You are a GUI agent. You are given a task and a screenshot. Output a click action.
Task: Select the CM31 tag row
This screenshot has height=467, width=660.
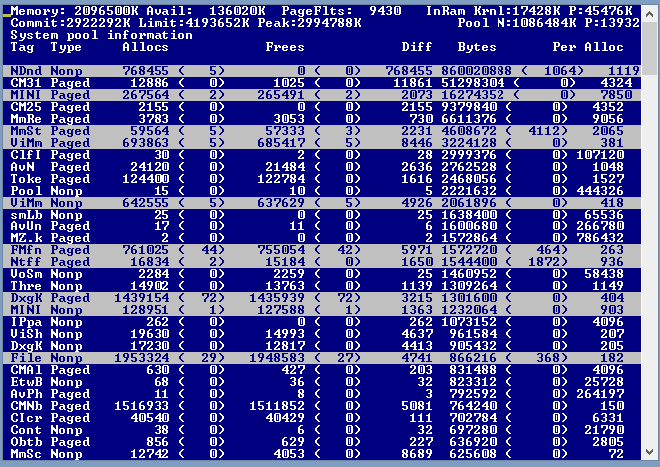click(x=322, y=83)
